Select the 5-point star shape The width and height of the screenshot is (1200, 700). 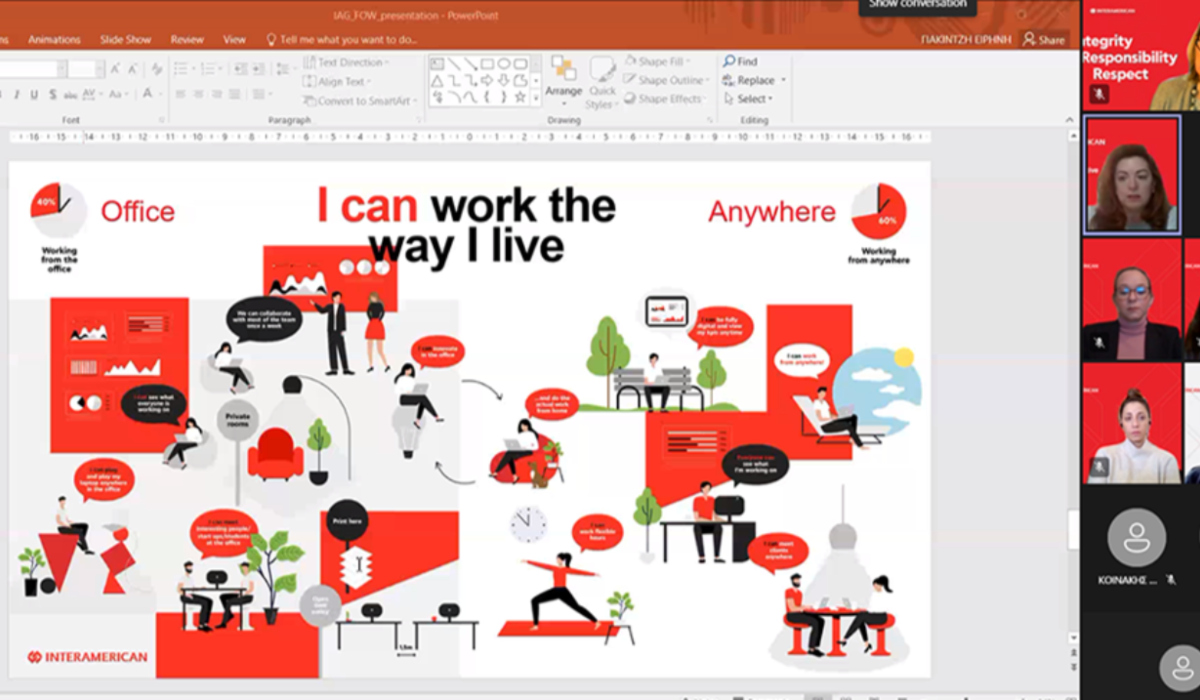(x=520, y=98)
